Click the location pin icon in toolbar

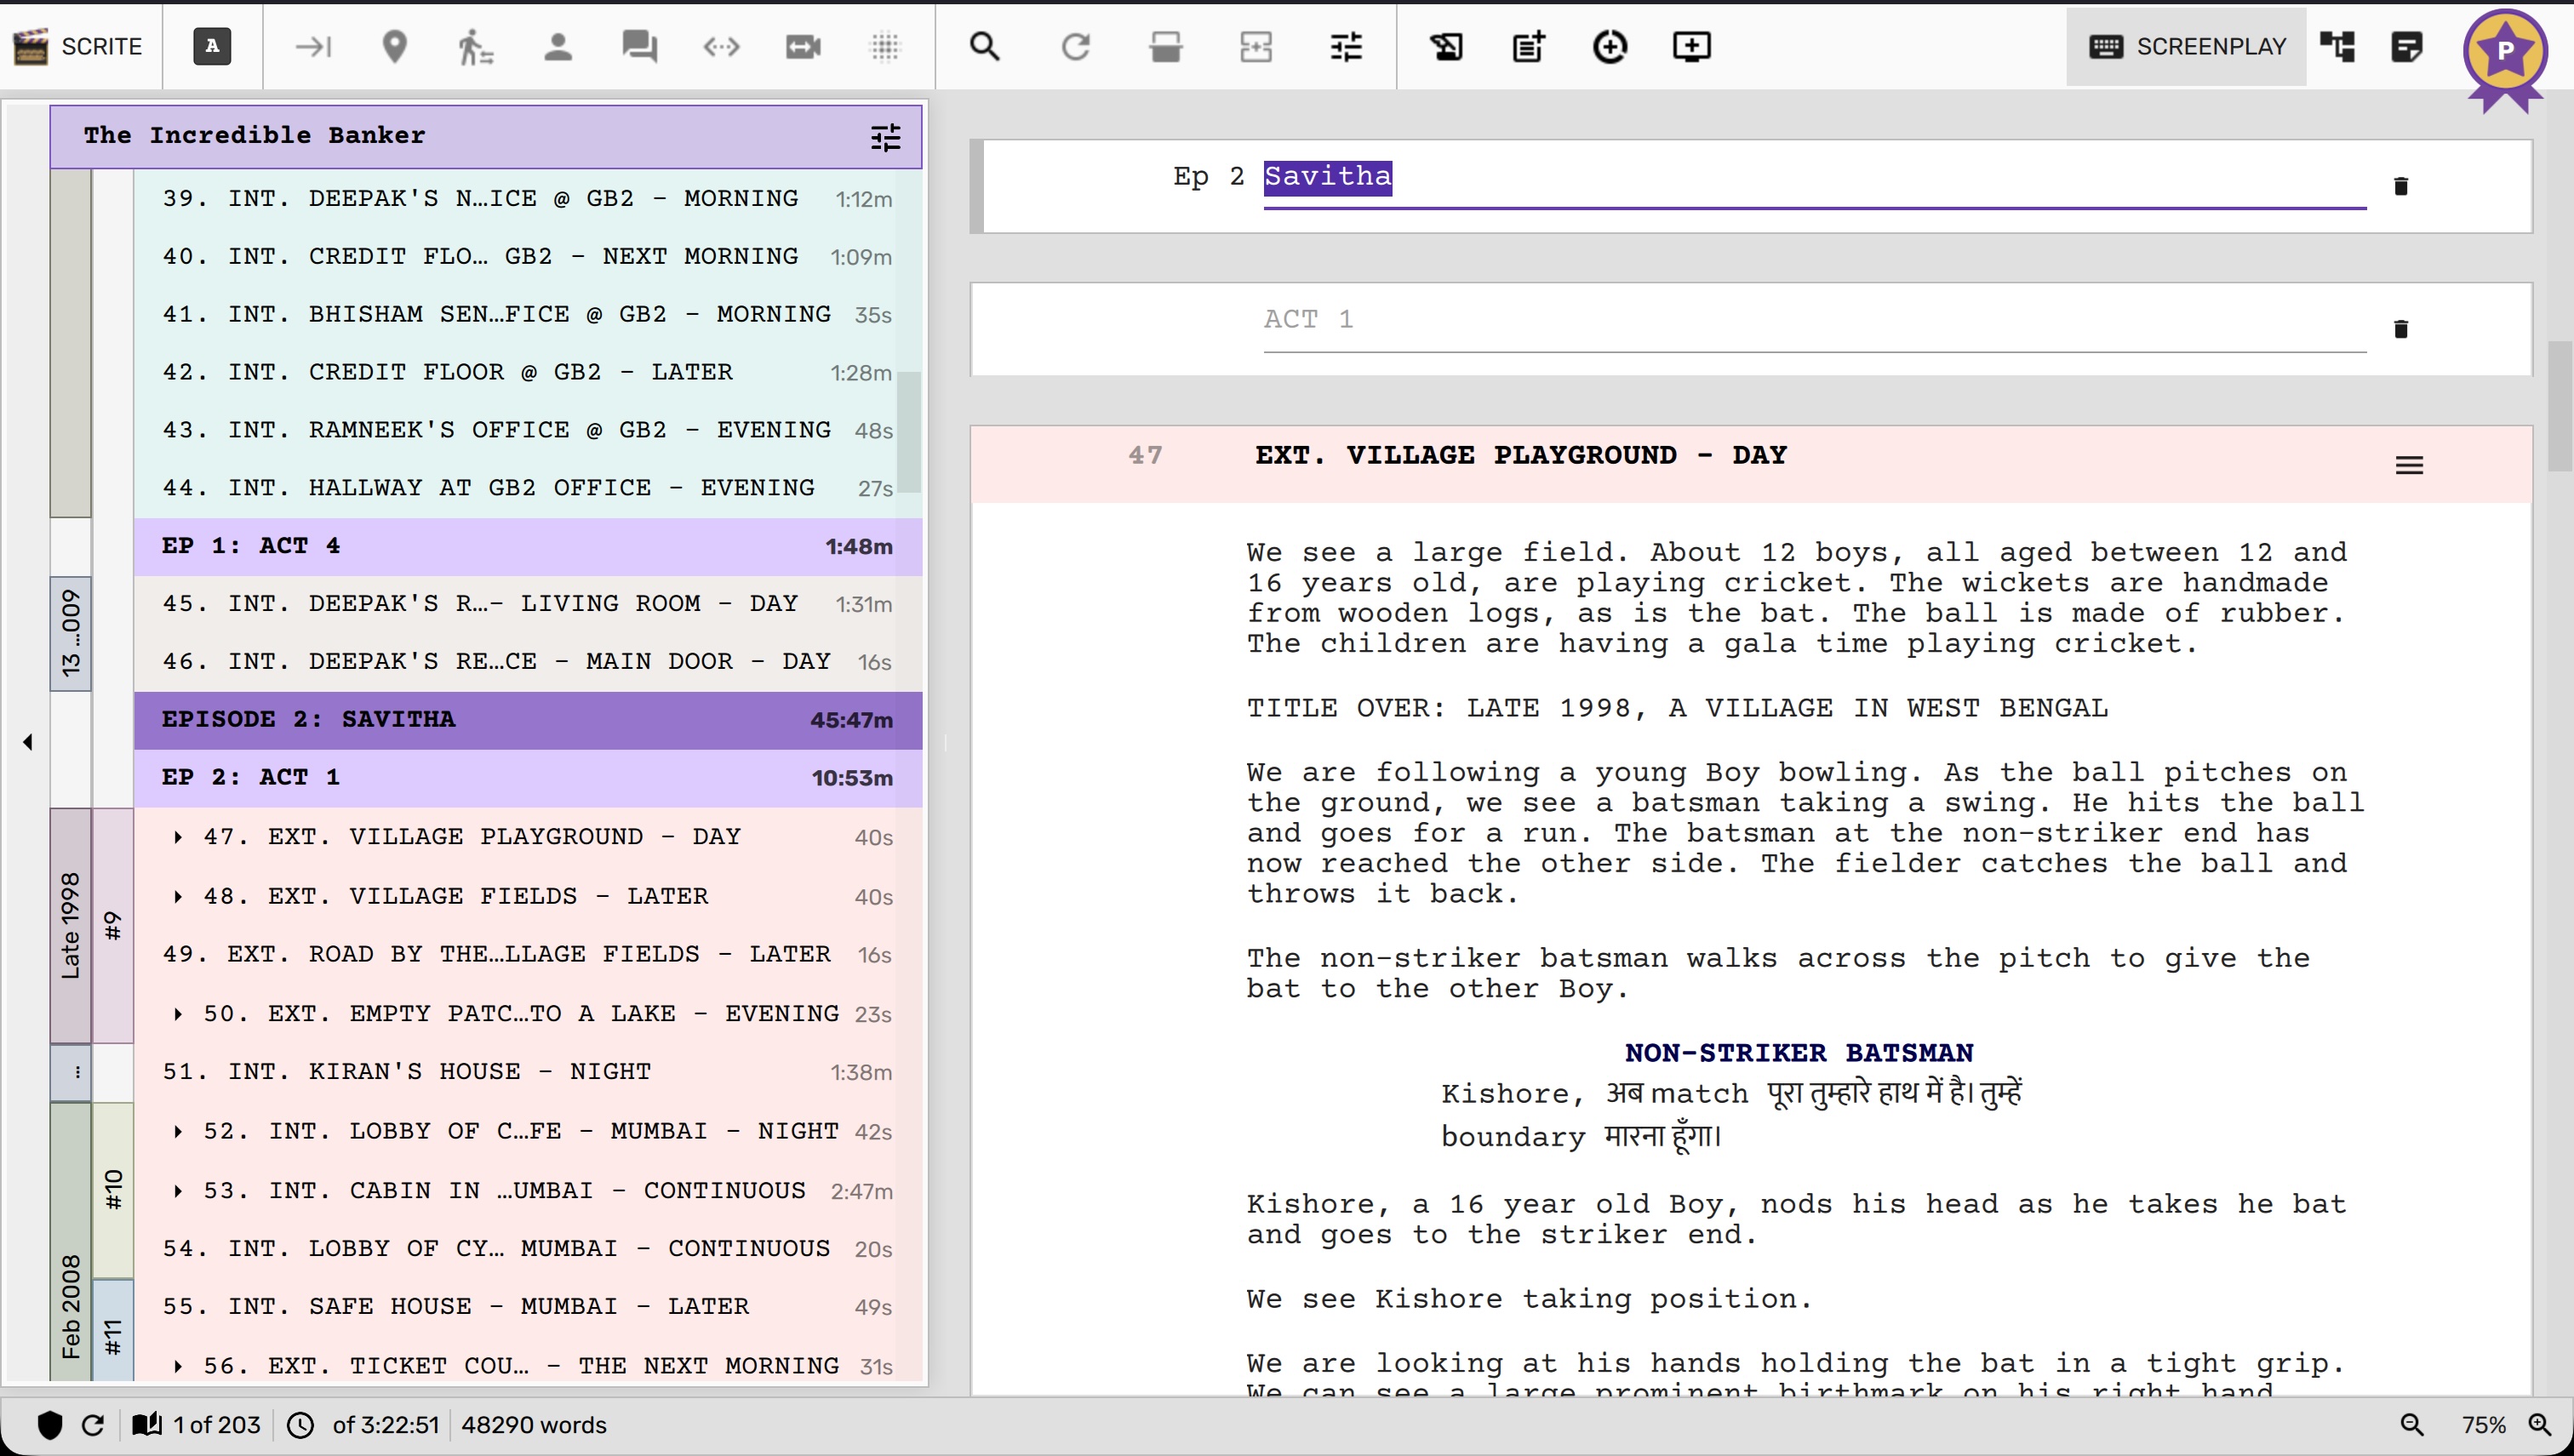pos(395,46)
